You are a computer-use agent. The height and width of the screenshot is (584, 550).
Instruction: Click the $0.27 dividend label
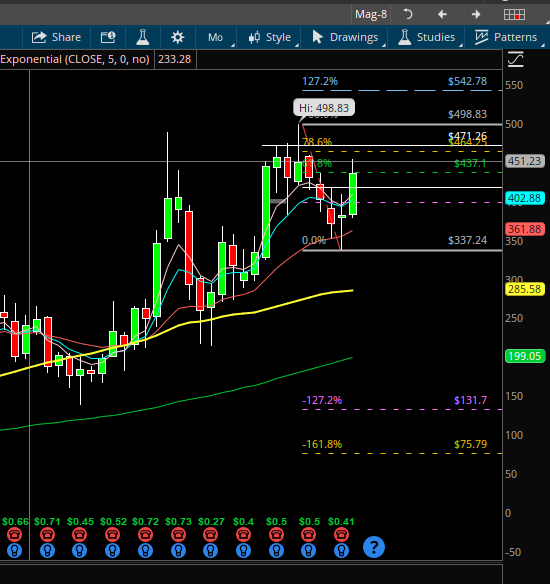click(211, 521)
